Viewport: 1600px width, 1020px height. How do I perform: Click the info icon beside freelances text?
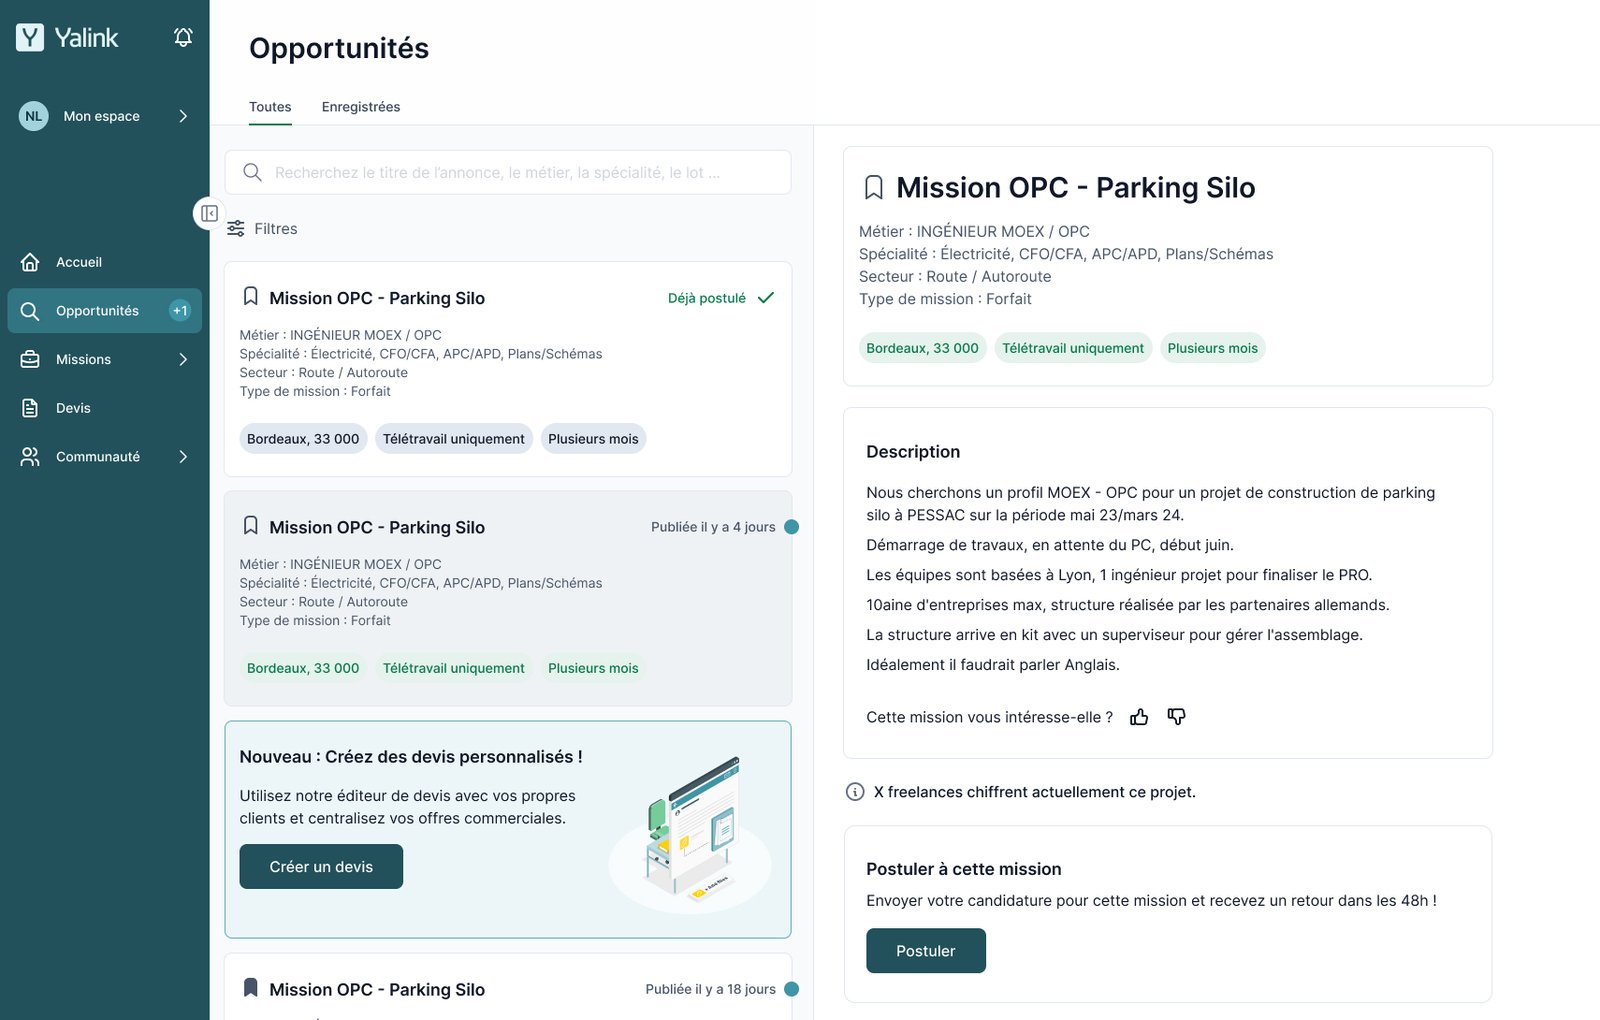point(855,792)
